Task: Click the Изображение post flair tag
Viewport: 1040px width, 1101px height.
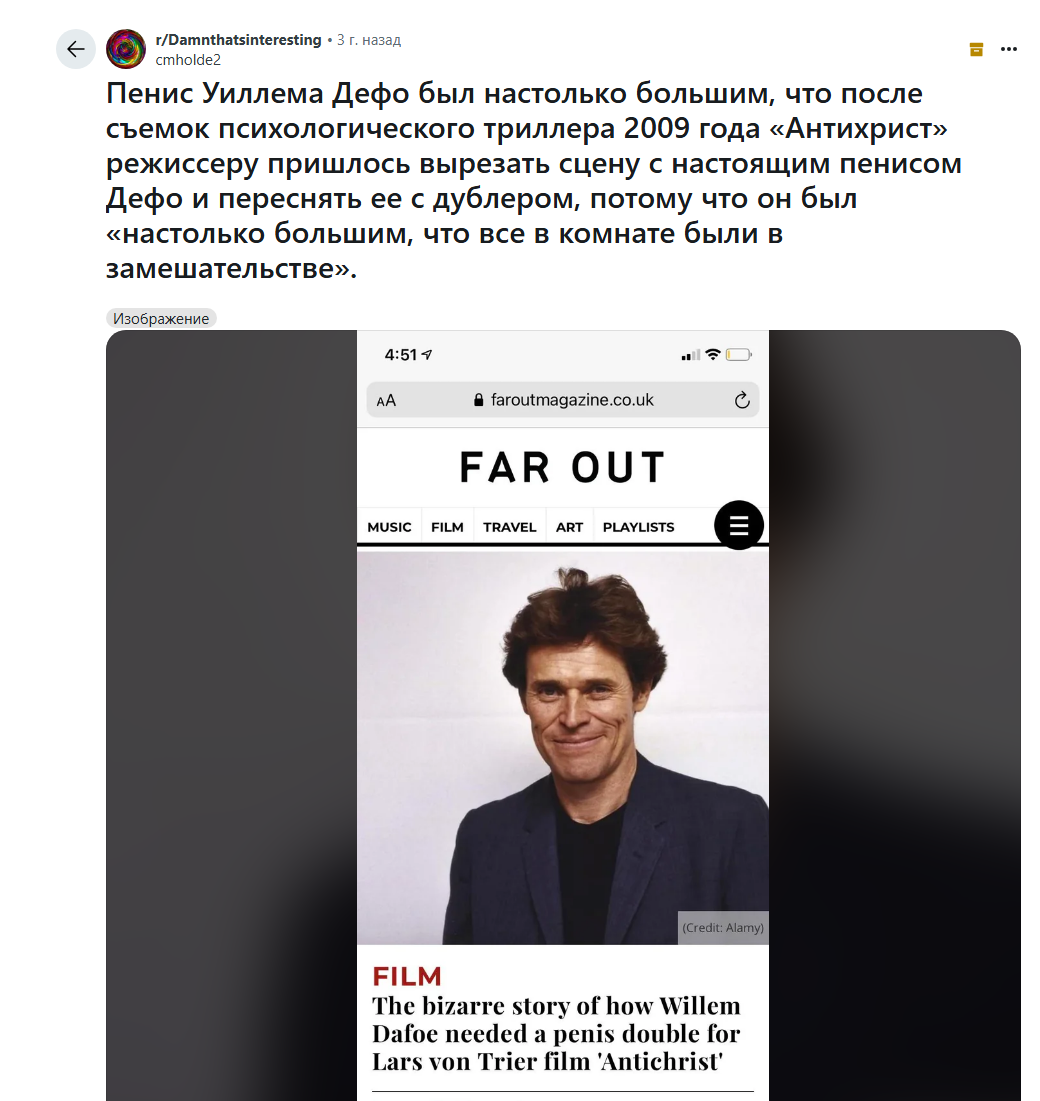Action: [161, 319]
